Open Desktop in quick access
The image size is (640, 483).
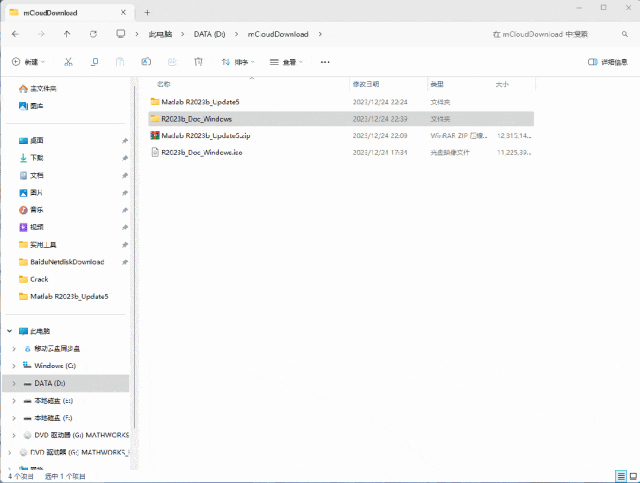point(31,140)
